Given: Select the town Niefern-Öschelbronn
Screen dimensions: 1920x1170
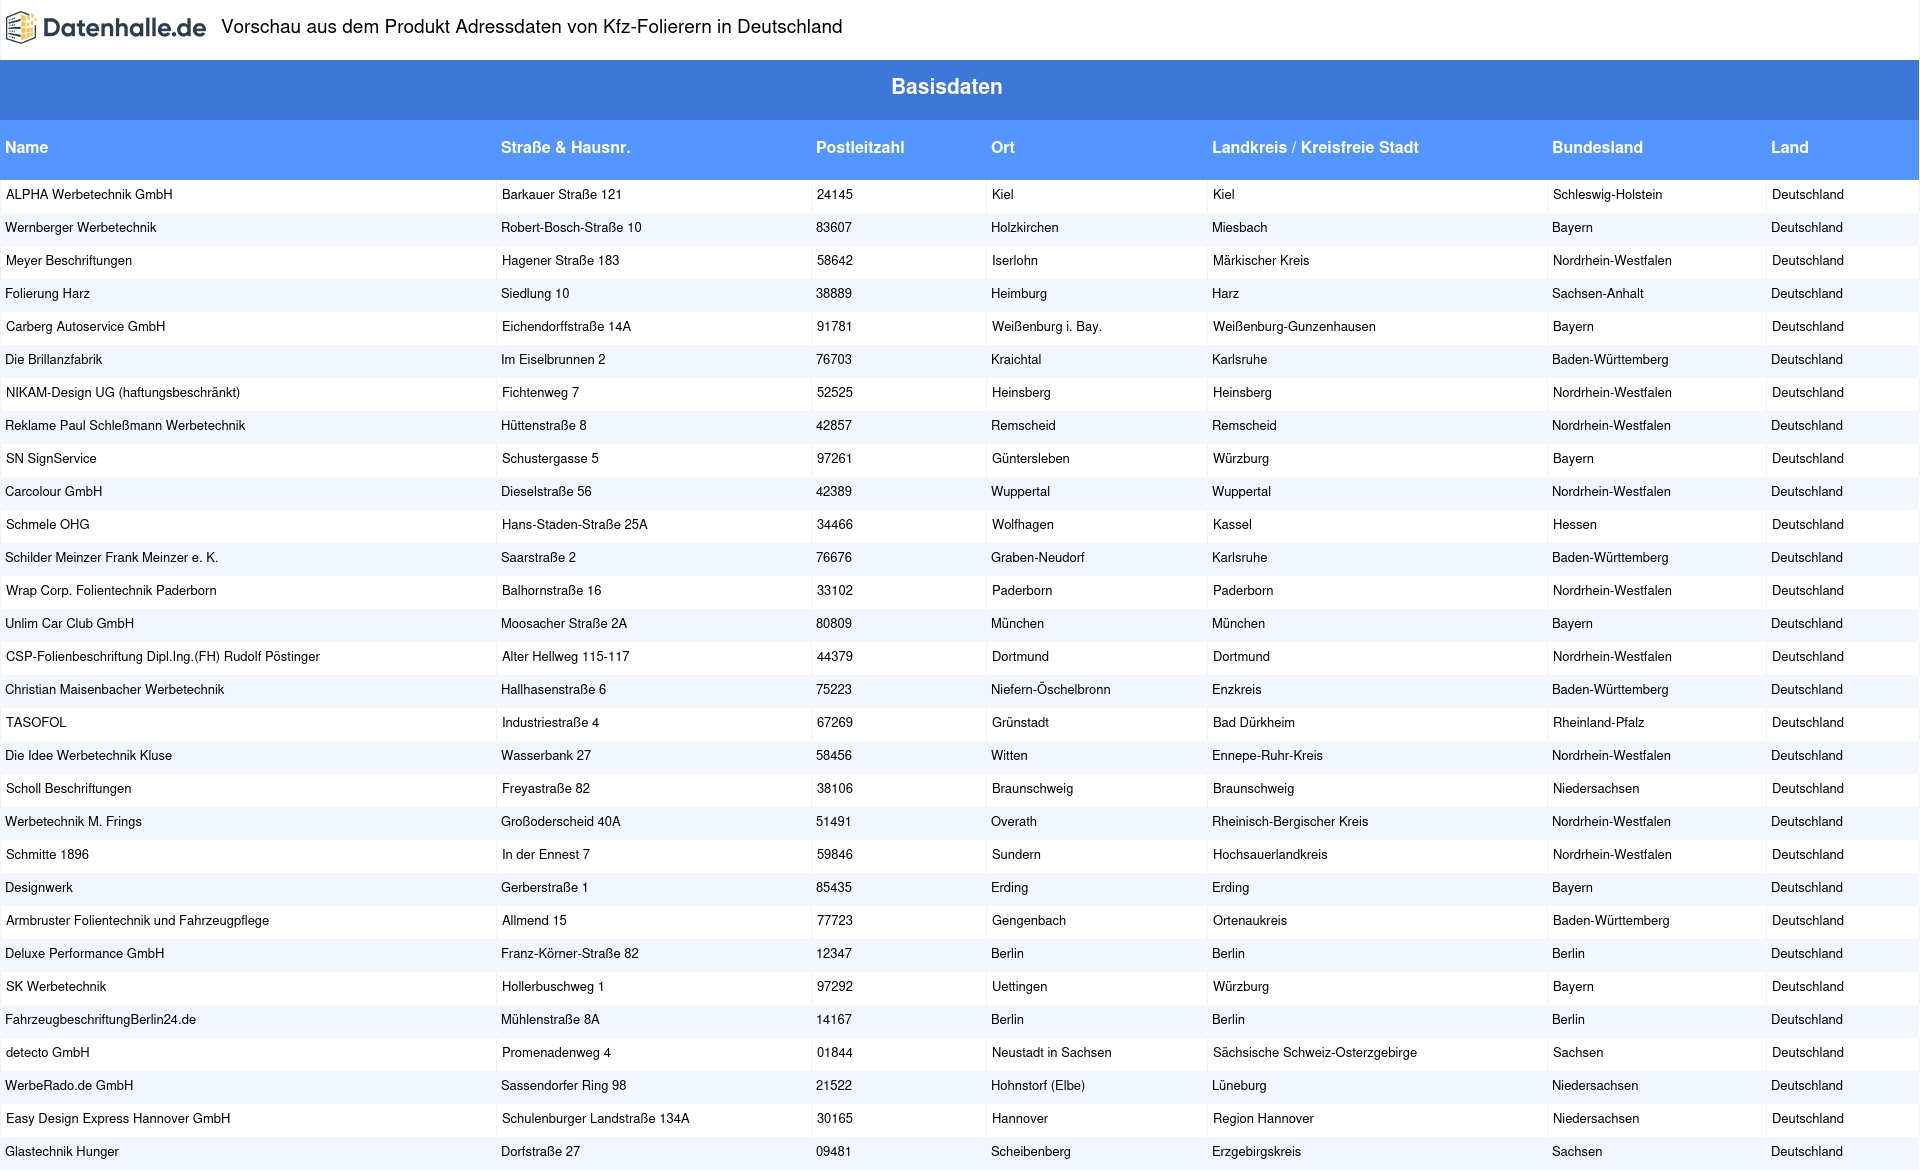Looking at the screenshot, I should [1051, 690].
